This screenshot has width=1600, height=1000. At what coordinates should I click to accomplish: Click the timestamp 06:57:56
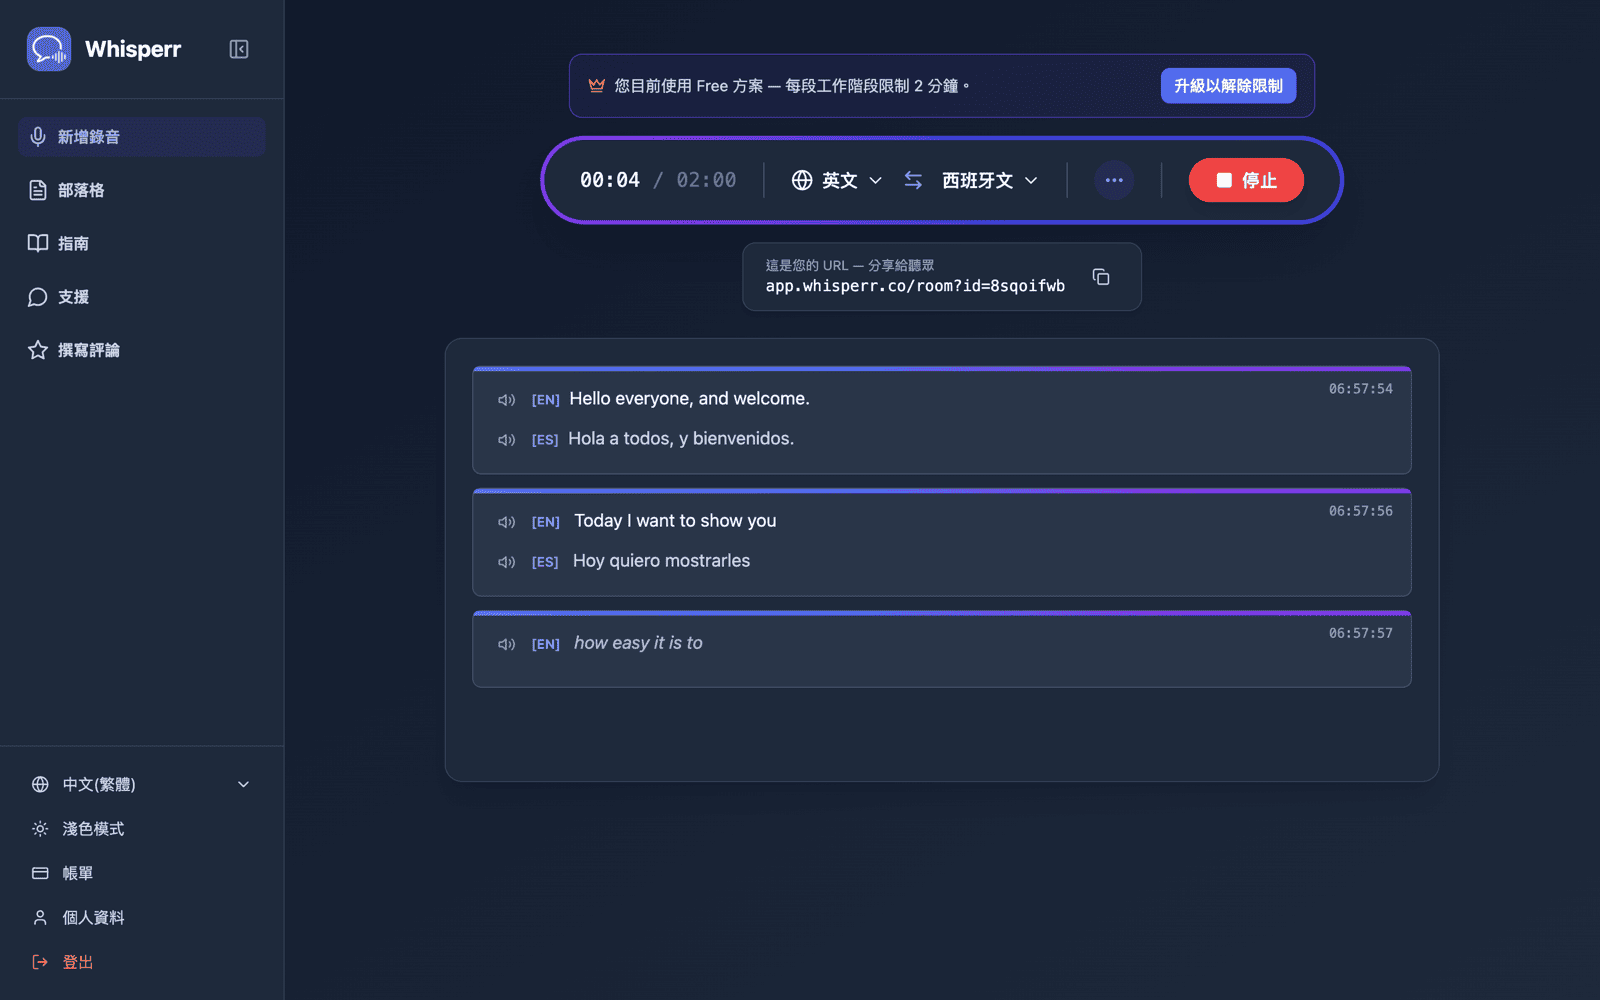point(1360,511)
